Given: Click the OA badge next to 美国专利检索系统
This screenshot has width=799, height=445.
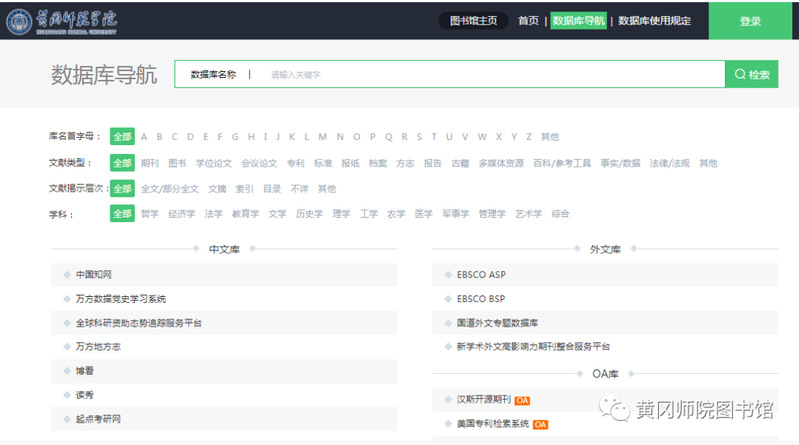Looking at the screenshot, I should (540, 424).
